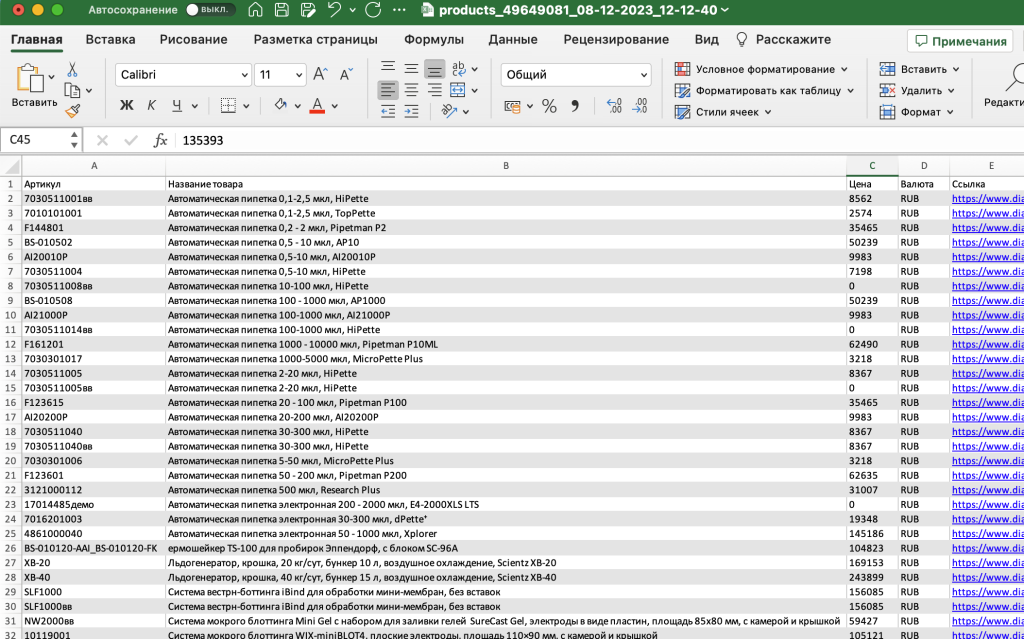Viewport: 1024px width, 639px height.
Task: Click the Name Box showing C45
Action: [40, 141]
